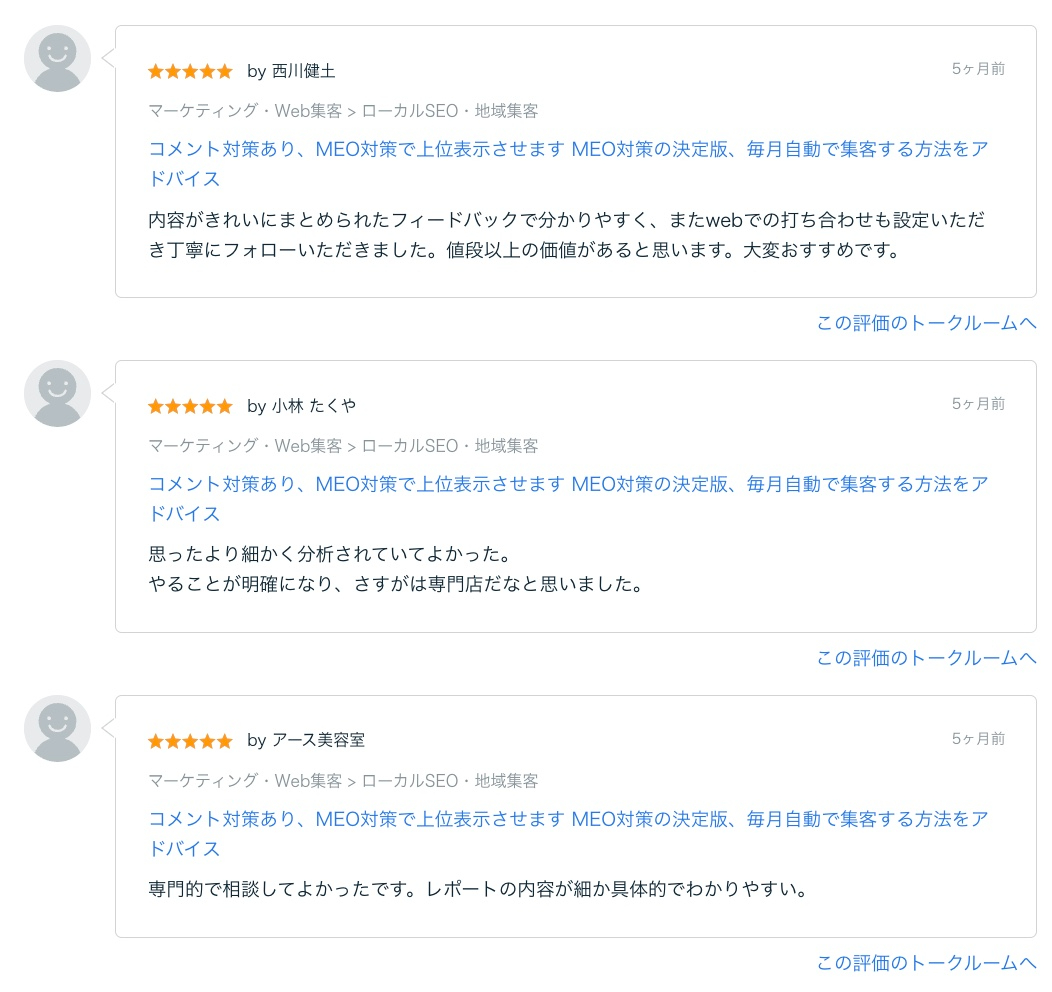Click the star icons on the bottom review
The width and height of the screenshot is (1052, 992).
coord(190,741)
